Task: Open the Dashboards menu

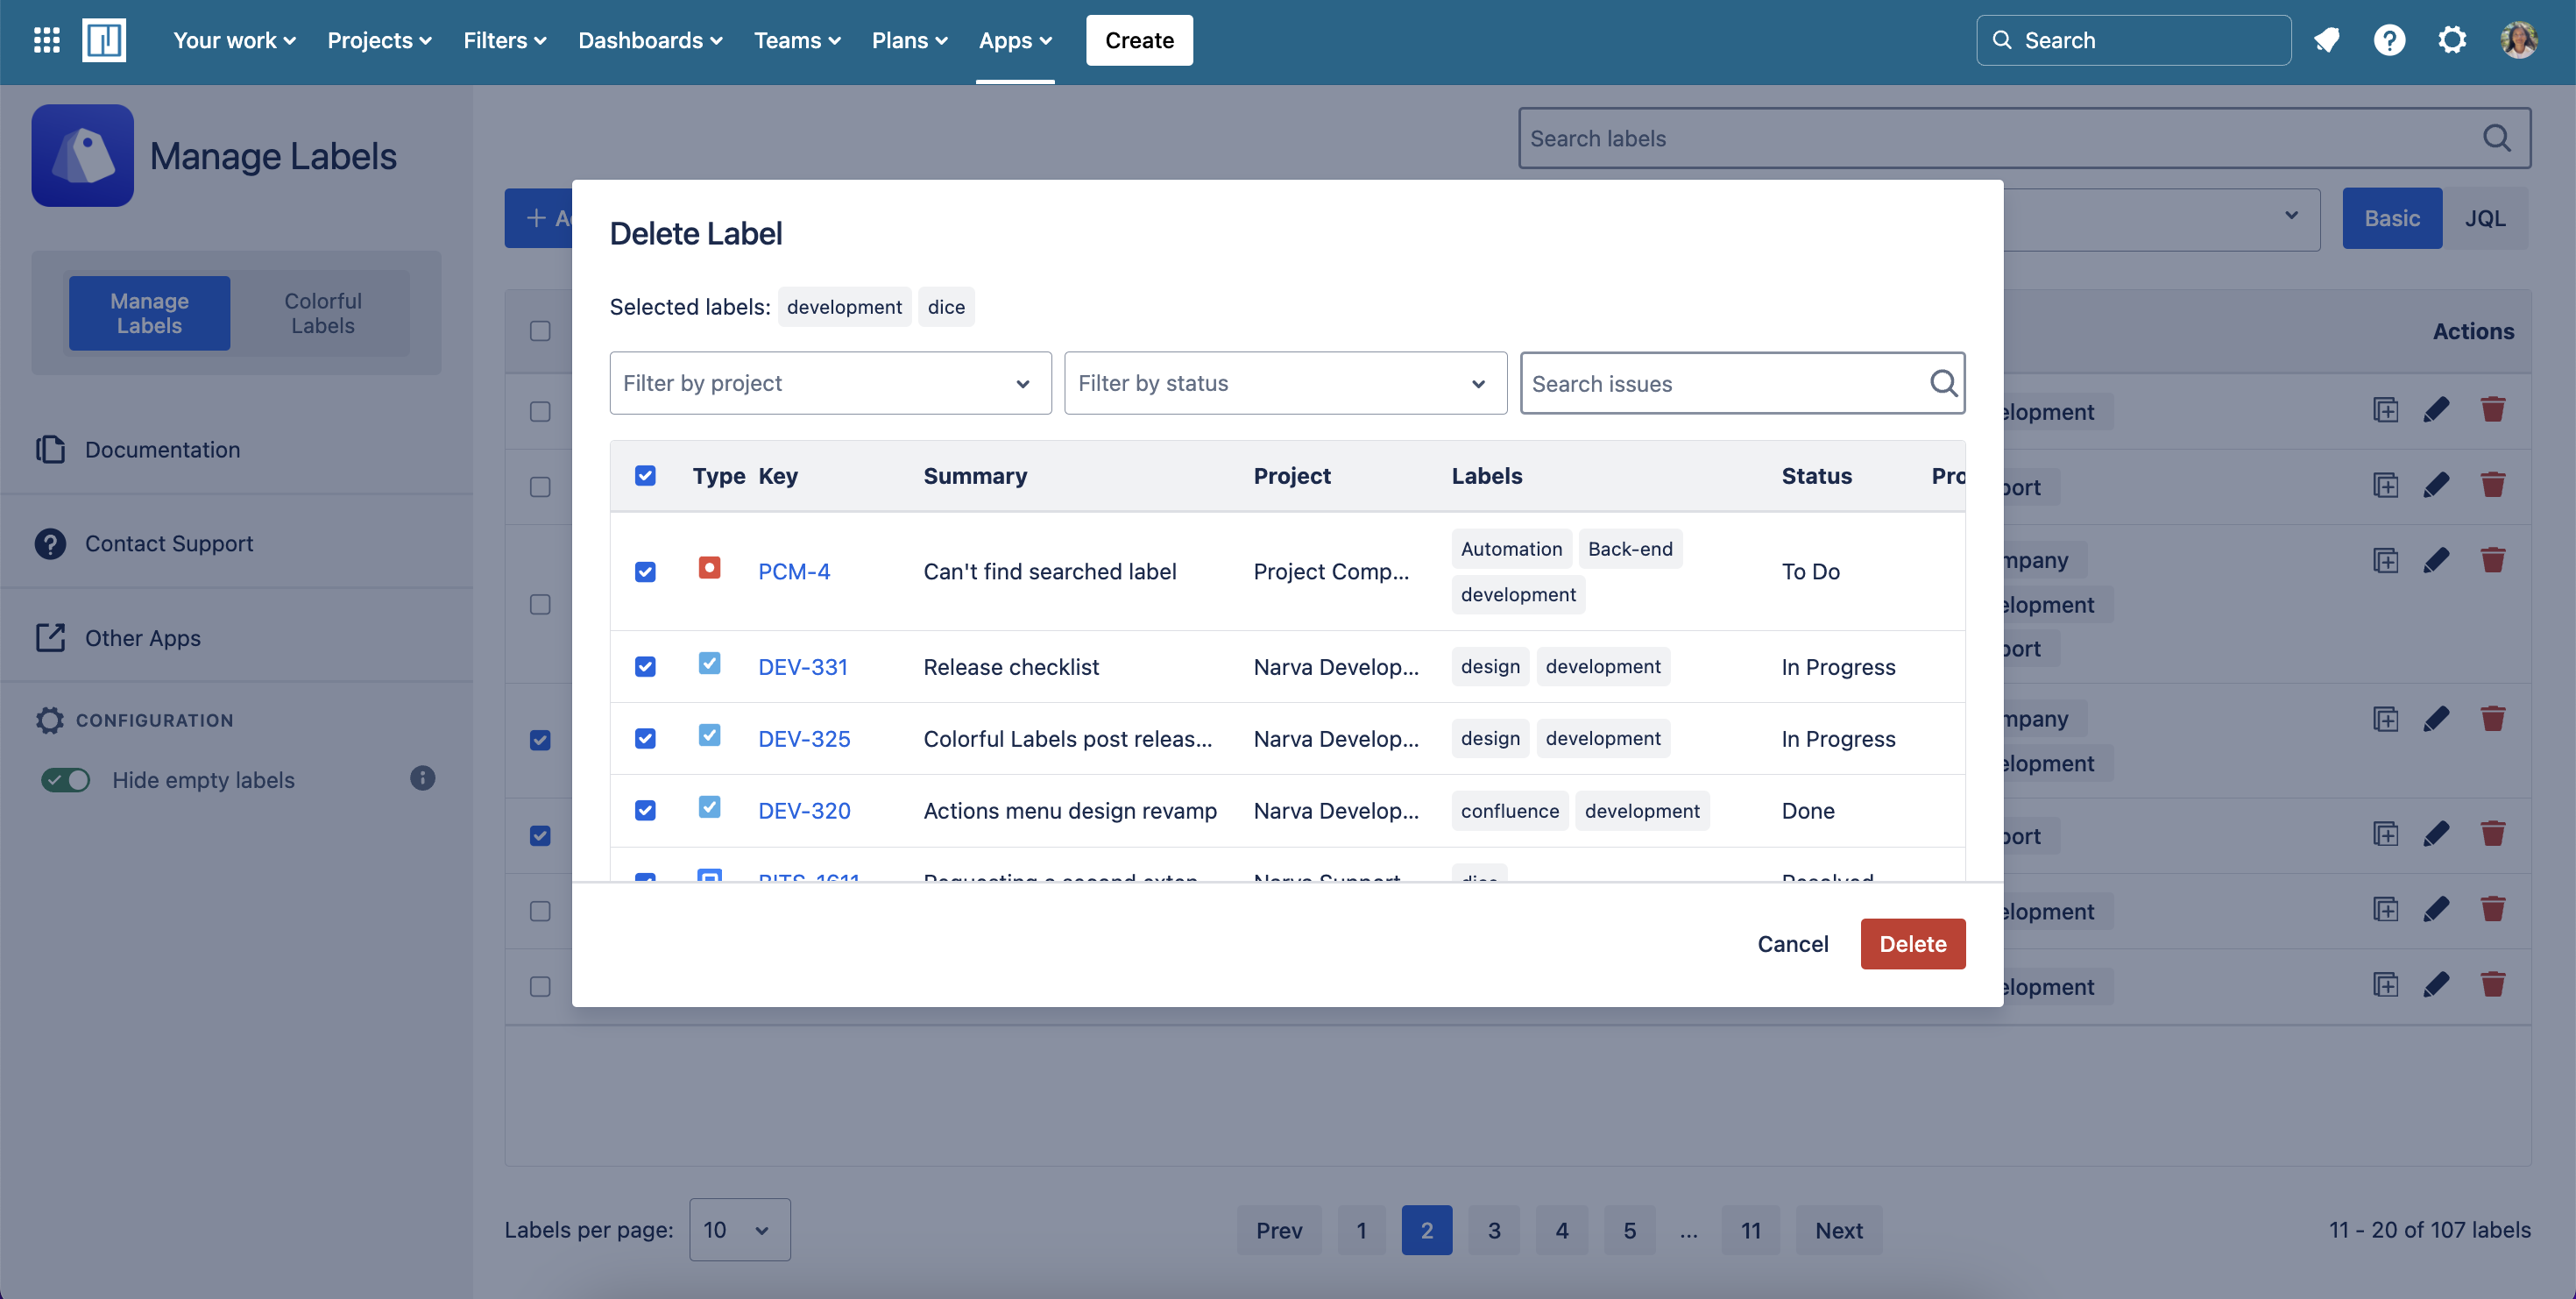Action: tap(650, 40)
